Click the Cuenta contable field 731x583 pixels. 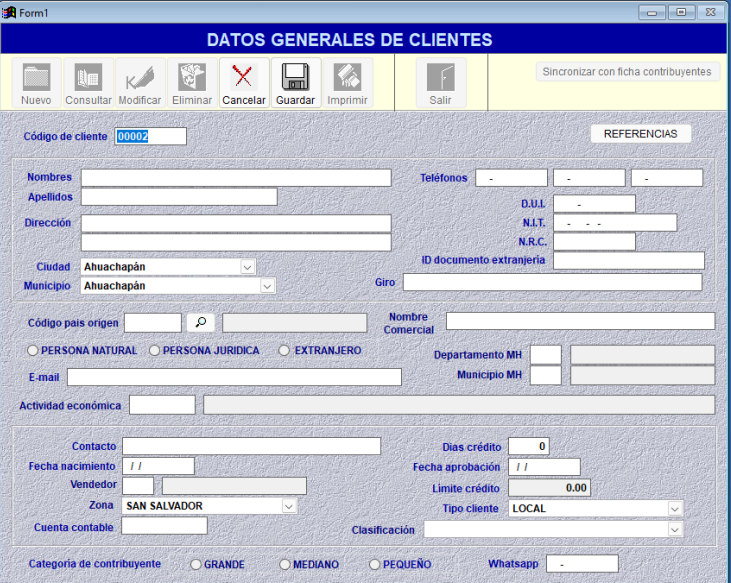pyautogui.click(x=165, y=526)
